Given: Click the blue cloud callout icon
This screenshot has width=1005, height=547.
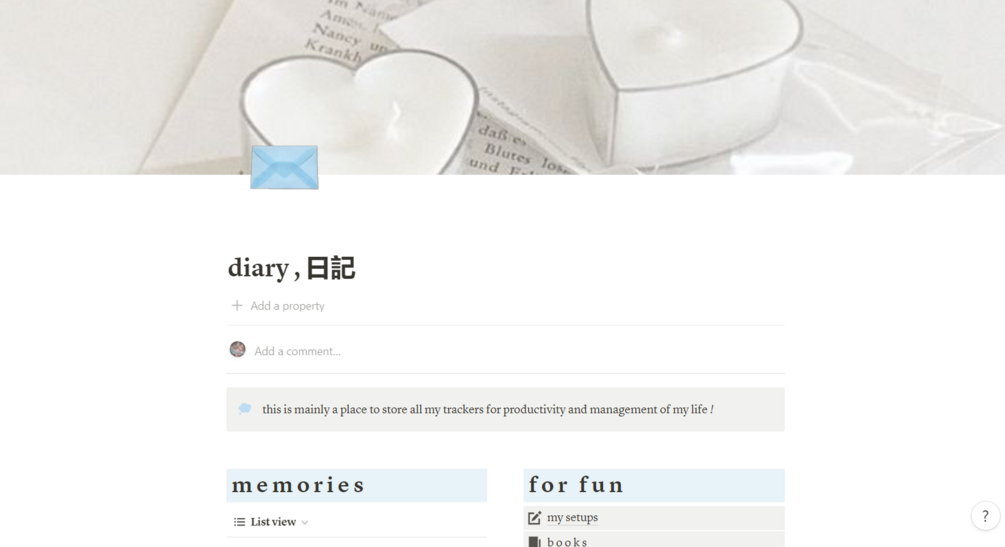Looking at the screenshot, I should click(x=245, y=409).
